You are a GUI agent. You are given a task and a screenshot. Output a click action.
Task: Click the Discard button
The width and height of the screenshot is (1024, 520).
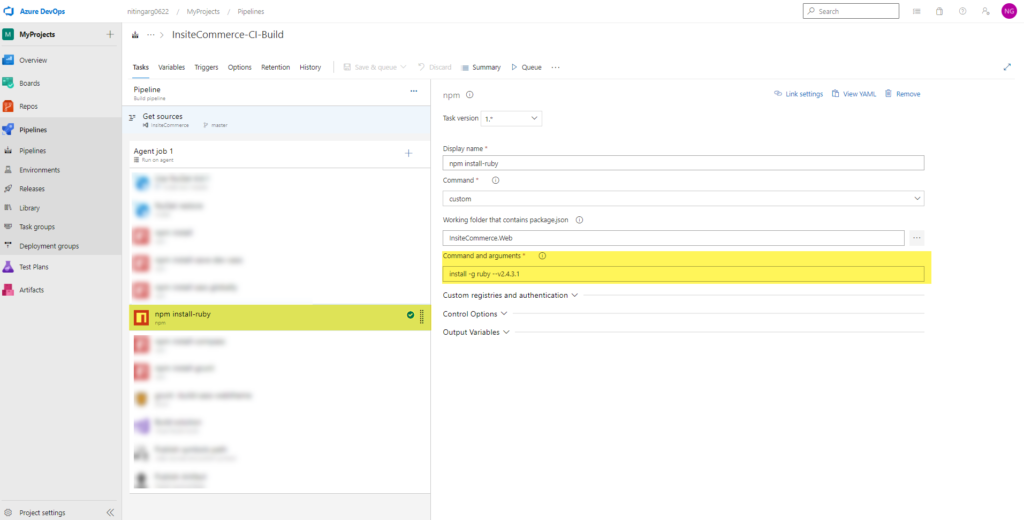pos(434,67)
